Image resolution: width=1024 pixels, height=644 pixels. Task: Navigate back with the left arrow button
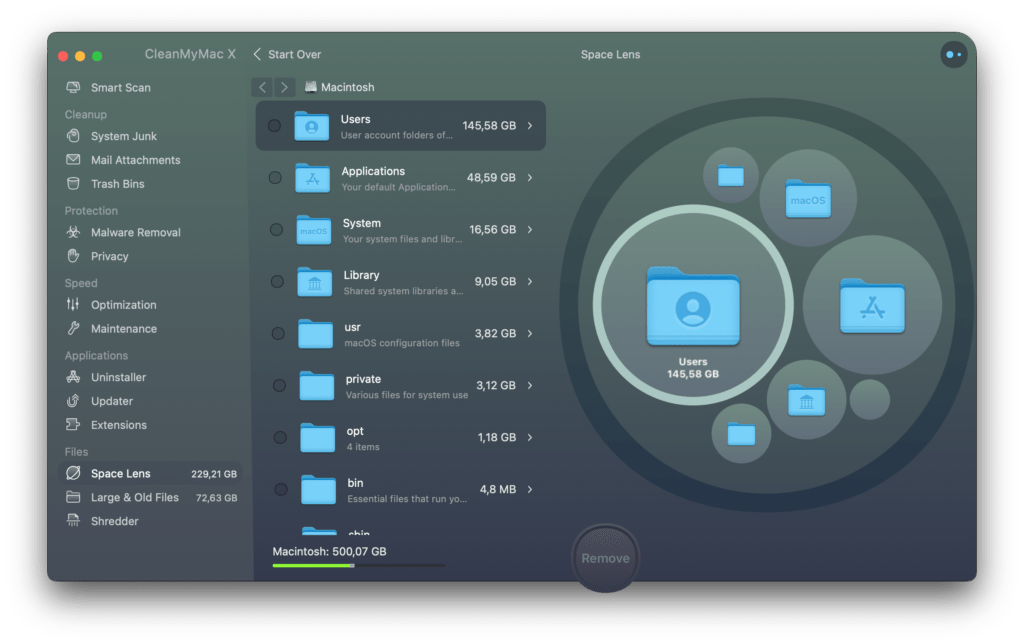(x=262, y=88)
